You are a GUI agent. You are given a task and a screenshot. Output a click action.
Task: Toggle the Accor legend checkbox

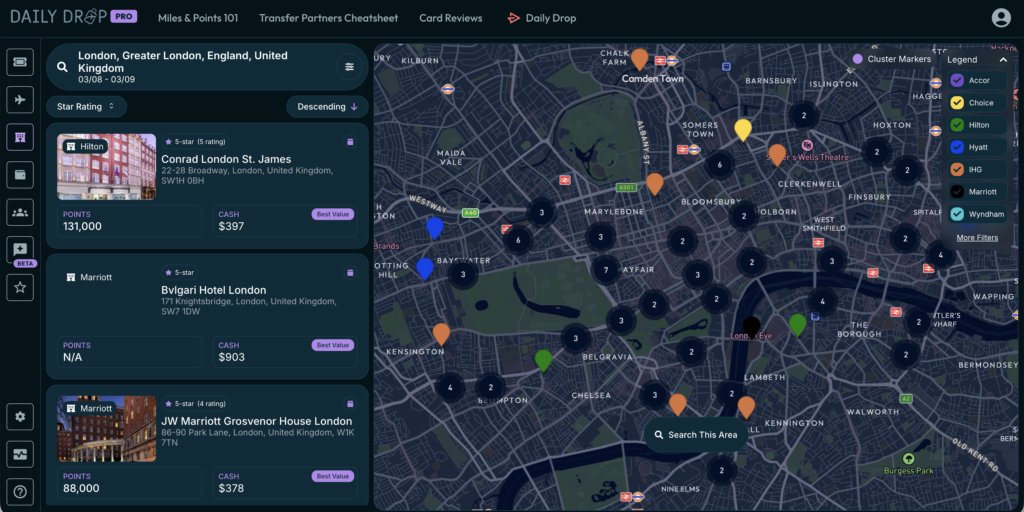(x=957, y=80)
